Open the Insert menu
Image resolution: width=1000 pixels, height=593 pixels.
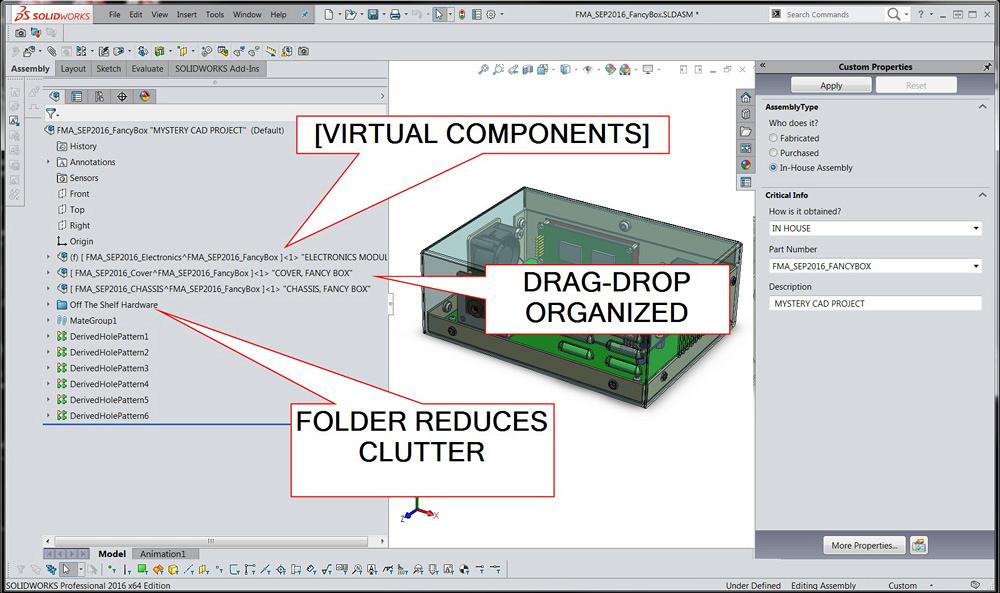186,14
